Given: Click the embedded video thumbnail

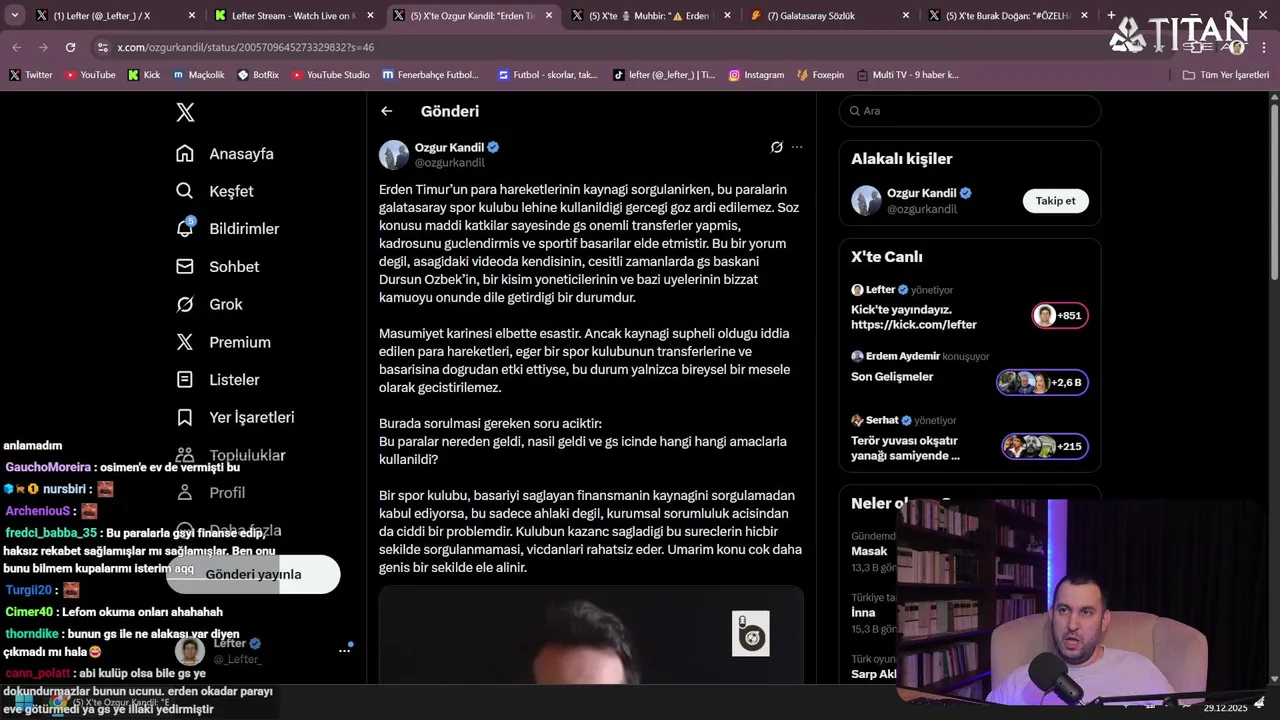Looking at the screenshot, I should [591, 635].
